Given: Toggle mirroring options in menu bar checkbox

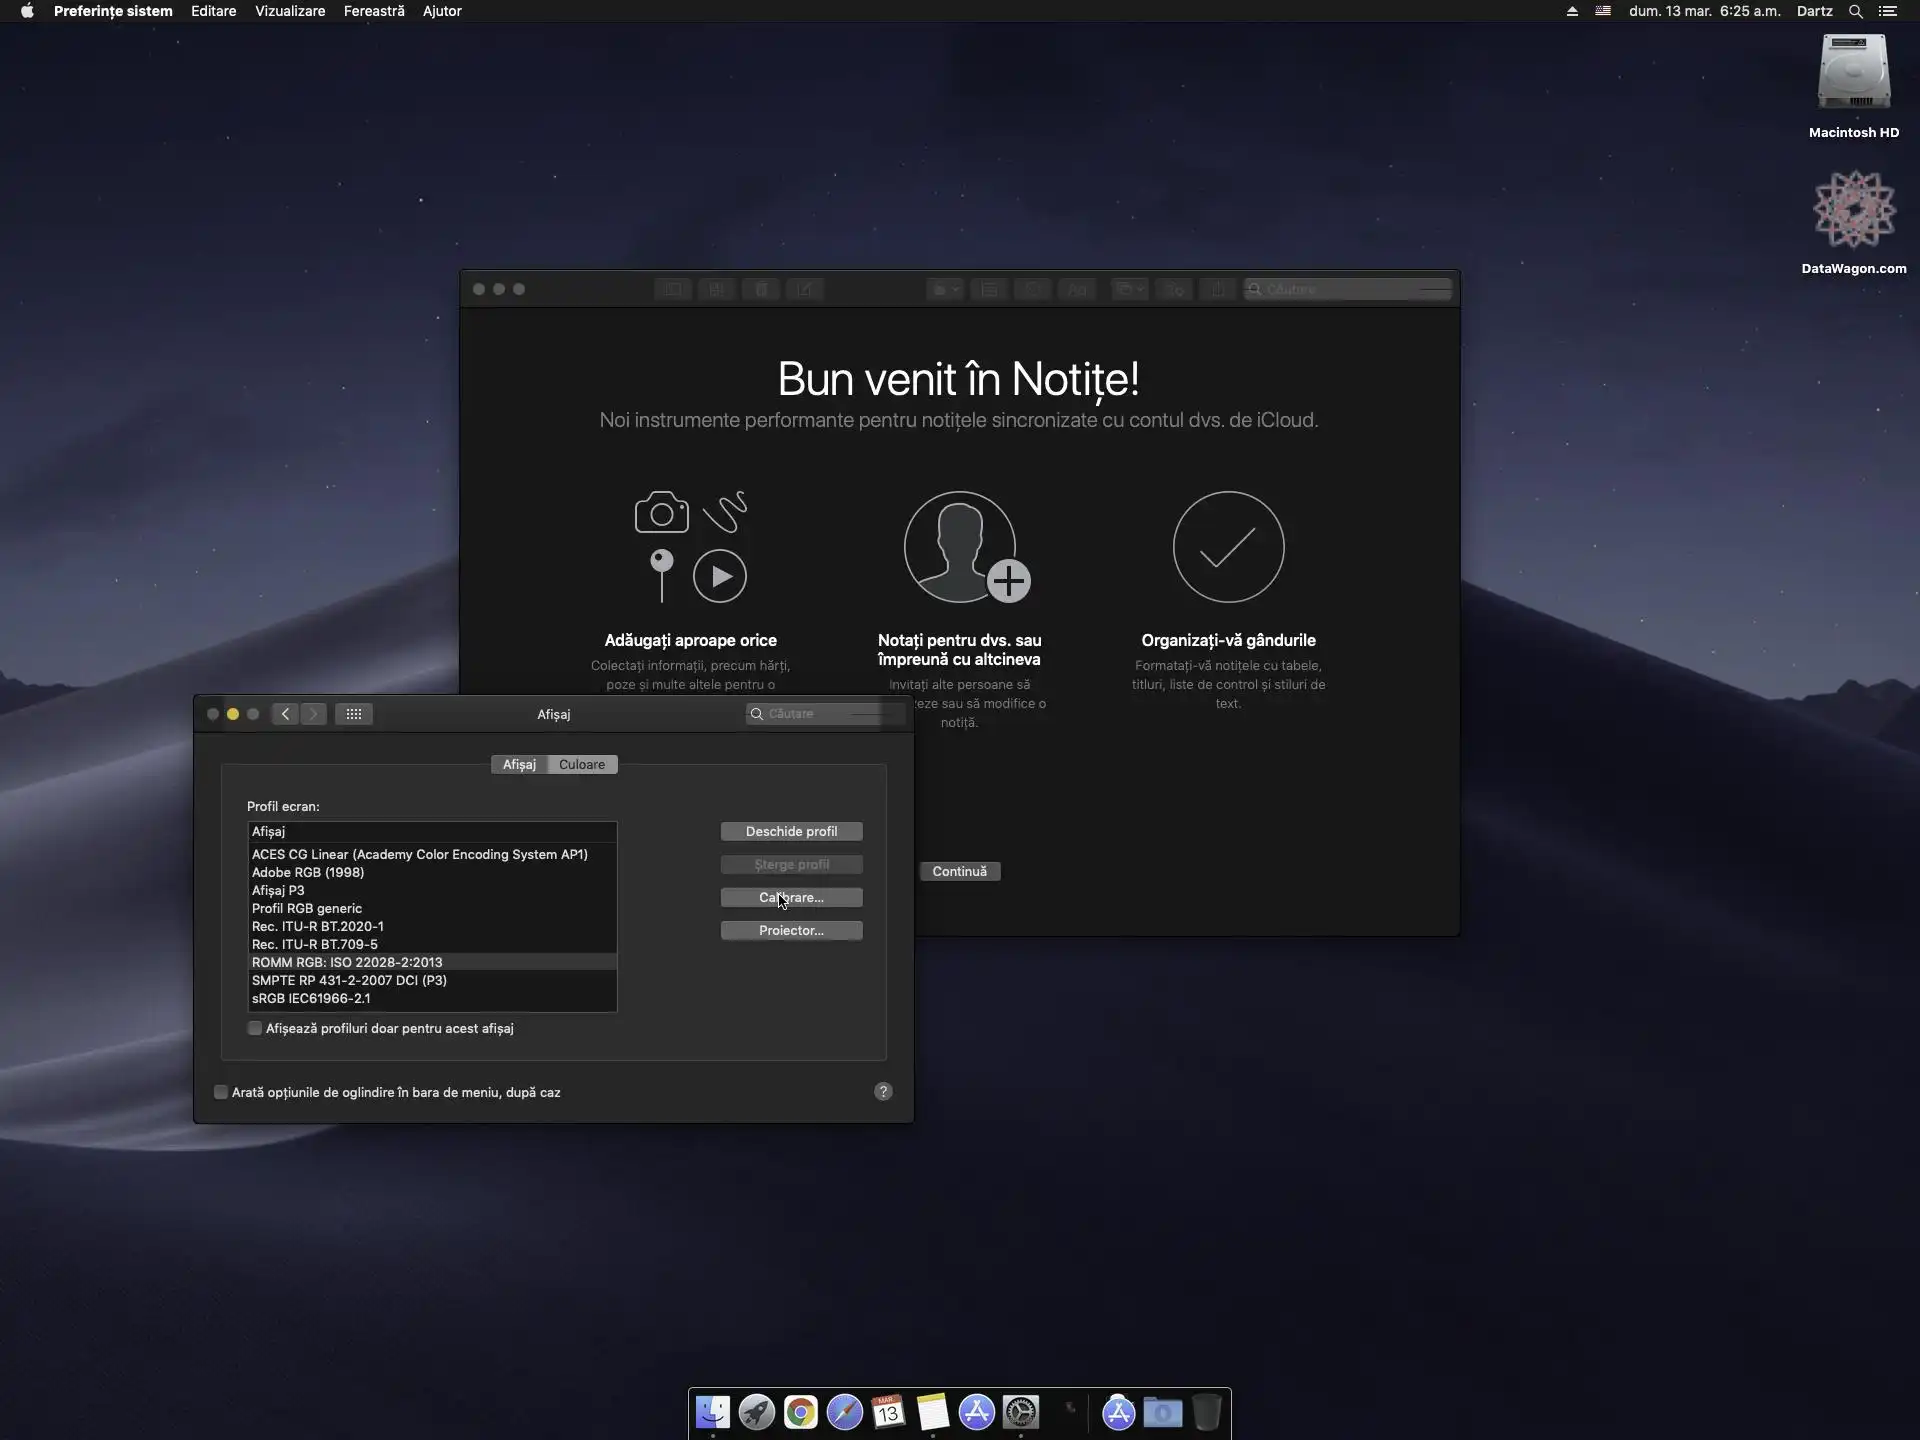Looking at the screenshot, I should click(x=221, y=1092).
